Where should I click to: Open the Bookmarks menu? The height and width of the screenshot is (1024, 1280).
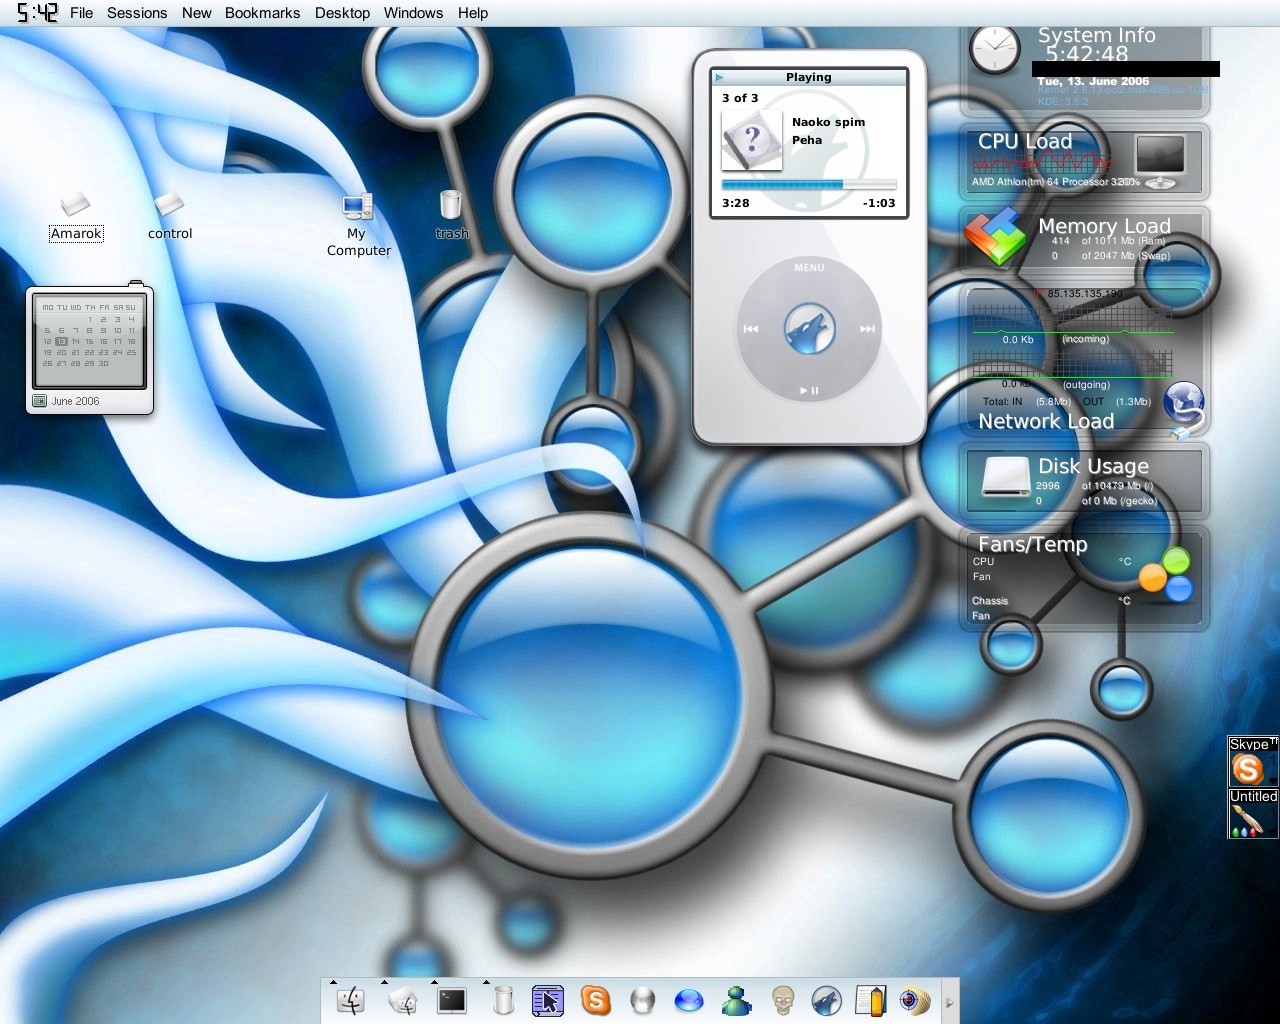[262, 13]
